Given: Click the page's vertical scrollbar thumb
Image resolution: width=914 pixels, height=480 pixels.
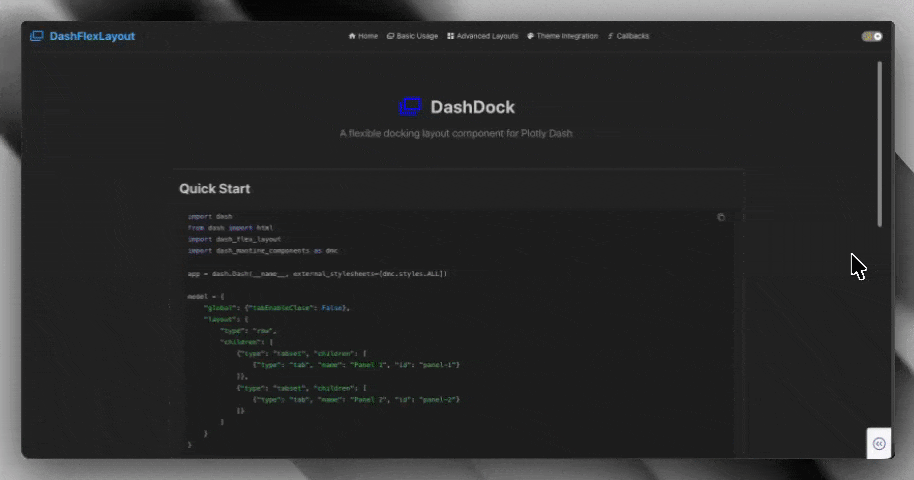Looking at the screenshot, I should (x=880, y=140).
